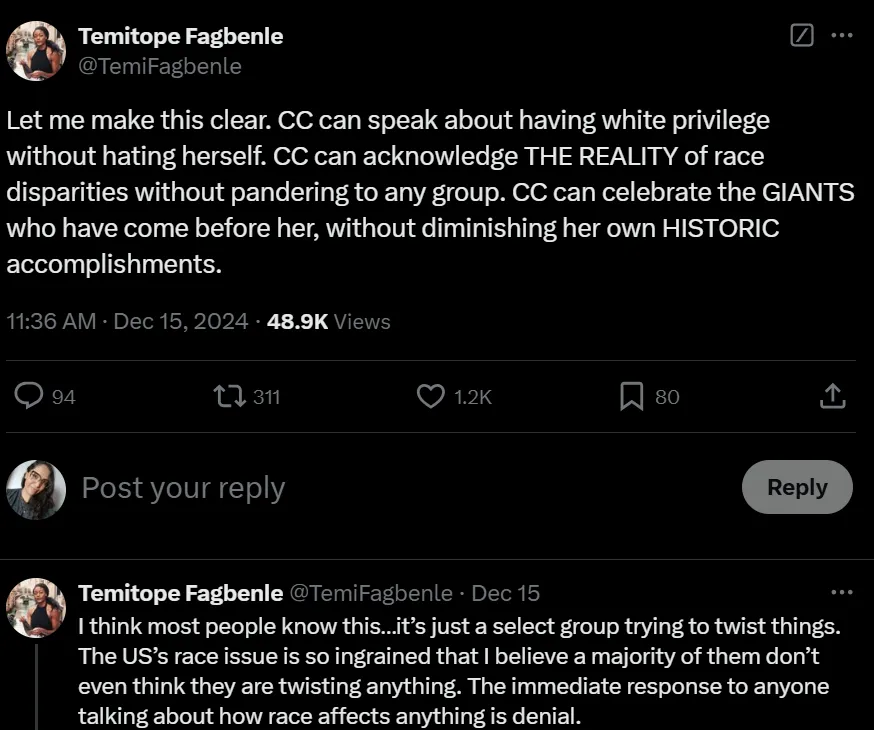Click the Grok explain icon at top right
The image size is (874, 730).
(x=800, y=34)
